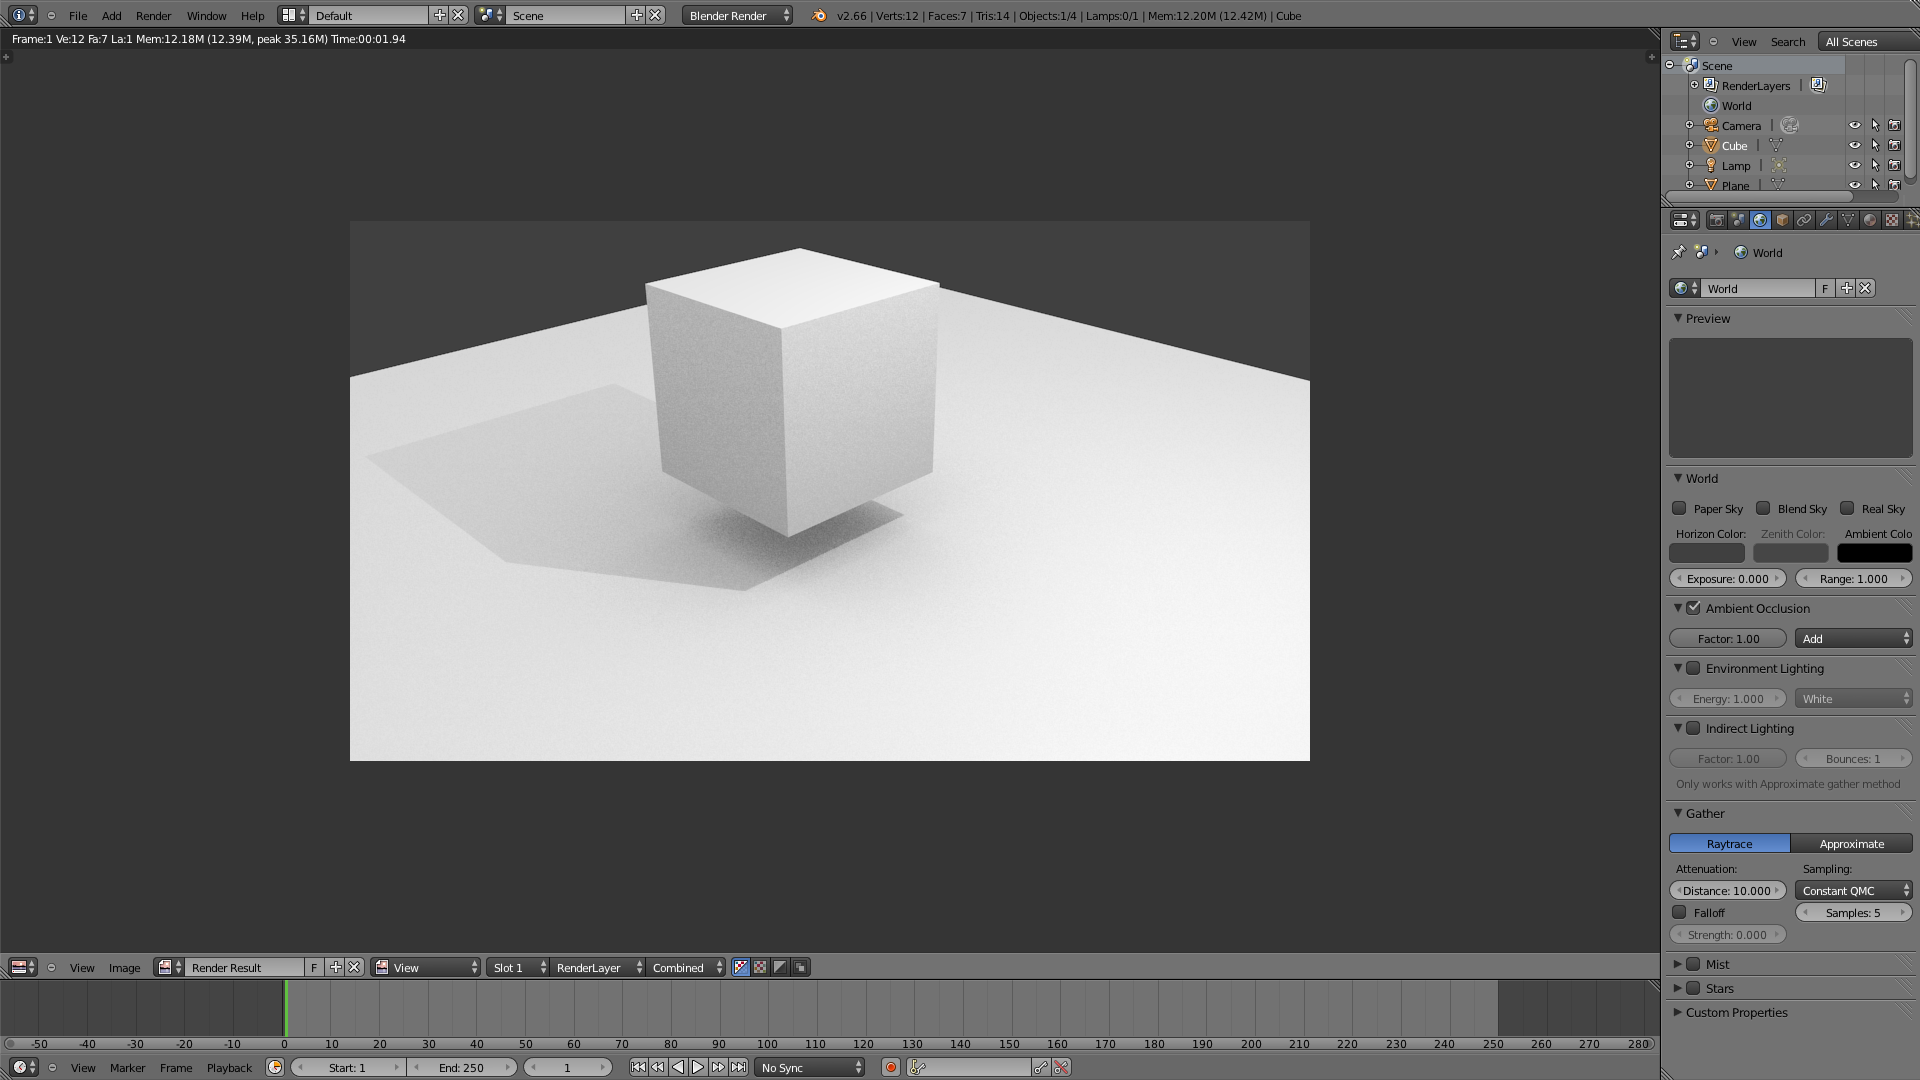1920x1080 pixels.
Task: Open the Image menu in image editor
Action: pos(124,967)
